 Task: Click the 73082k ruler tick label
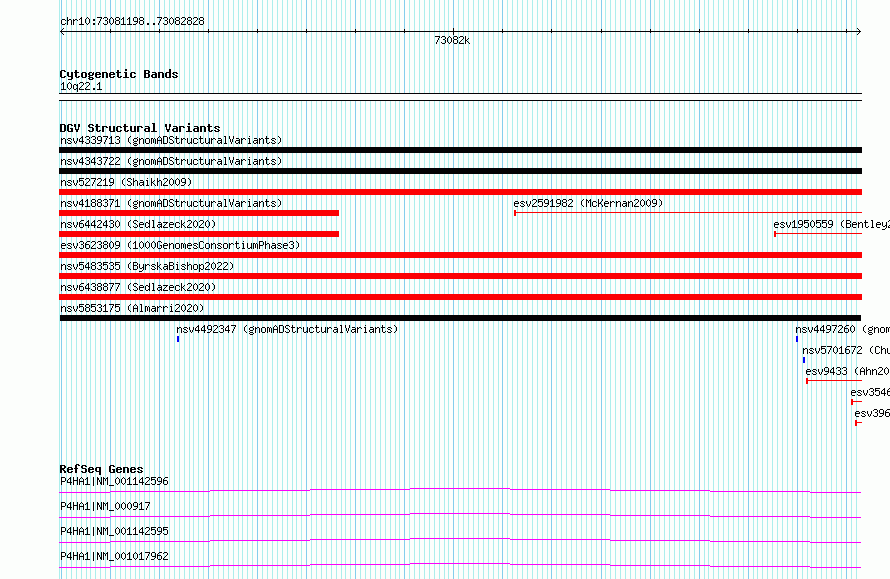[452, 40]
